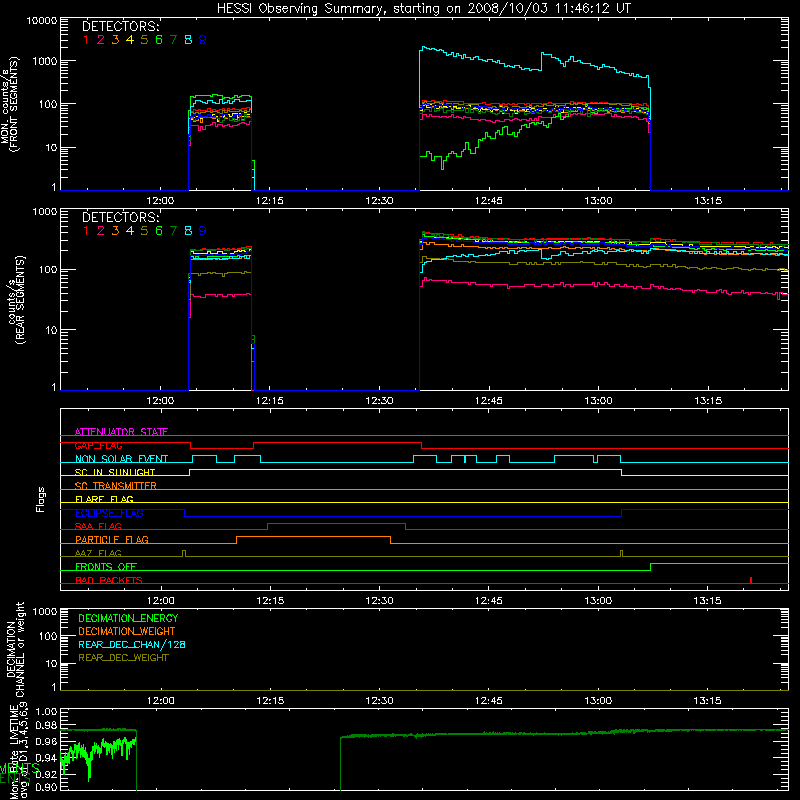The image size is (800, 800).
Task: Click detector 8 in the rear segments legend
Action: pyautogui.click(x=188, y=231)
